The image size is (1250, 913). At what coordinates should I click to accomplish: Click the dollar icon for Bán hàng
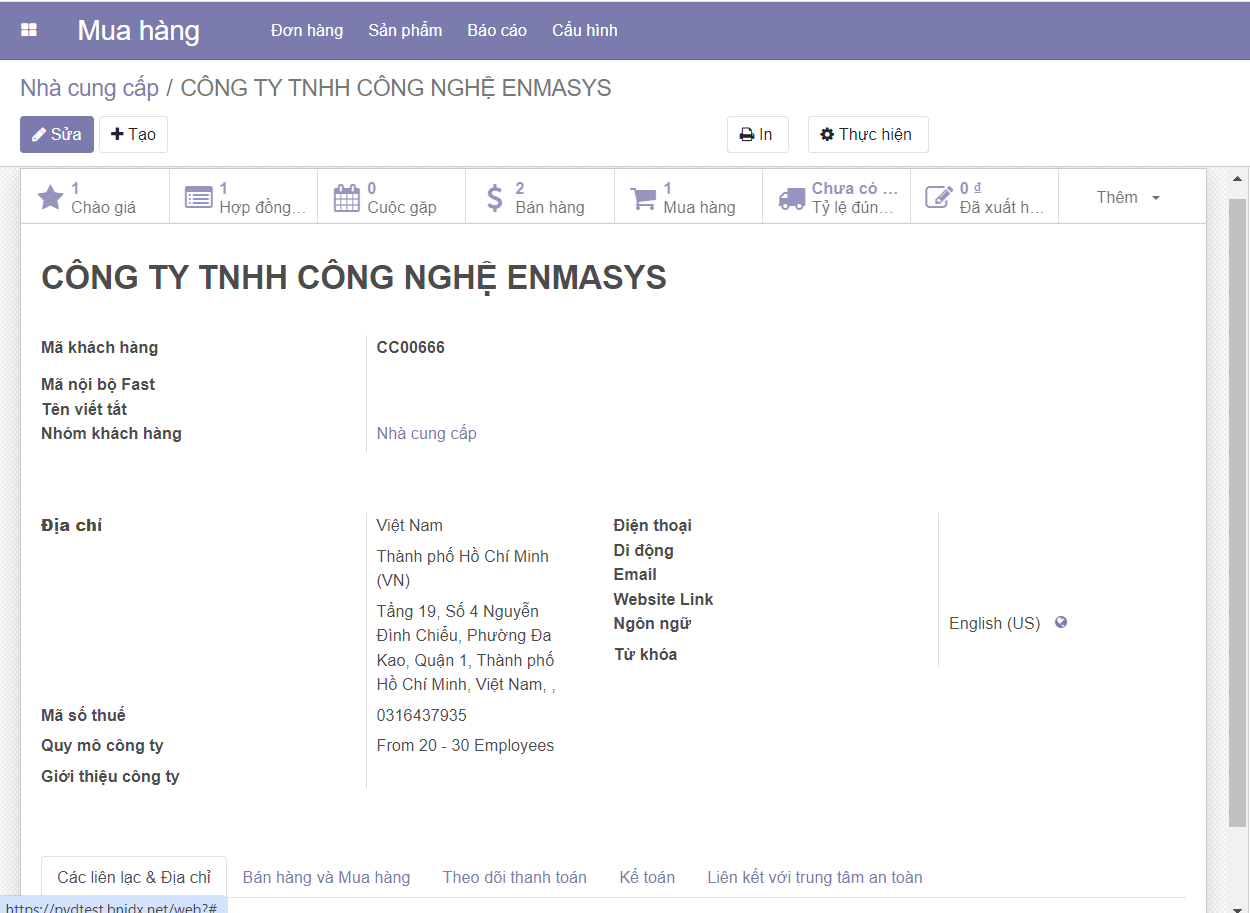point(494,197)
